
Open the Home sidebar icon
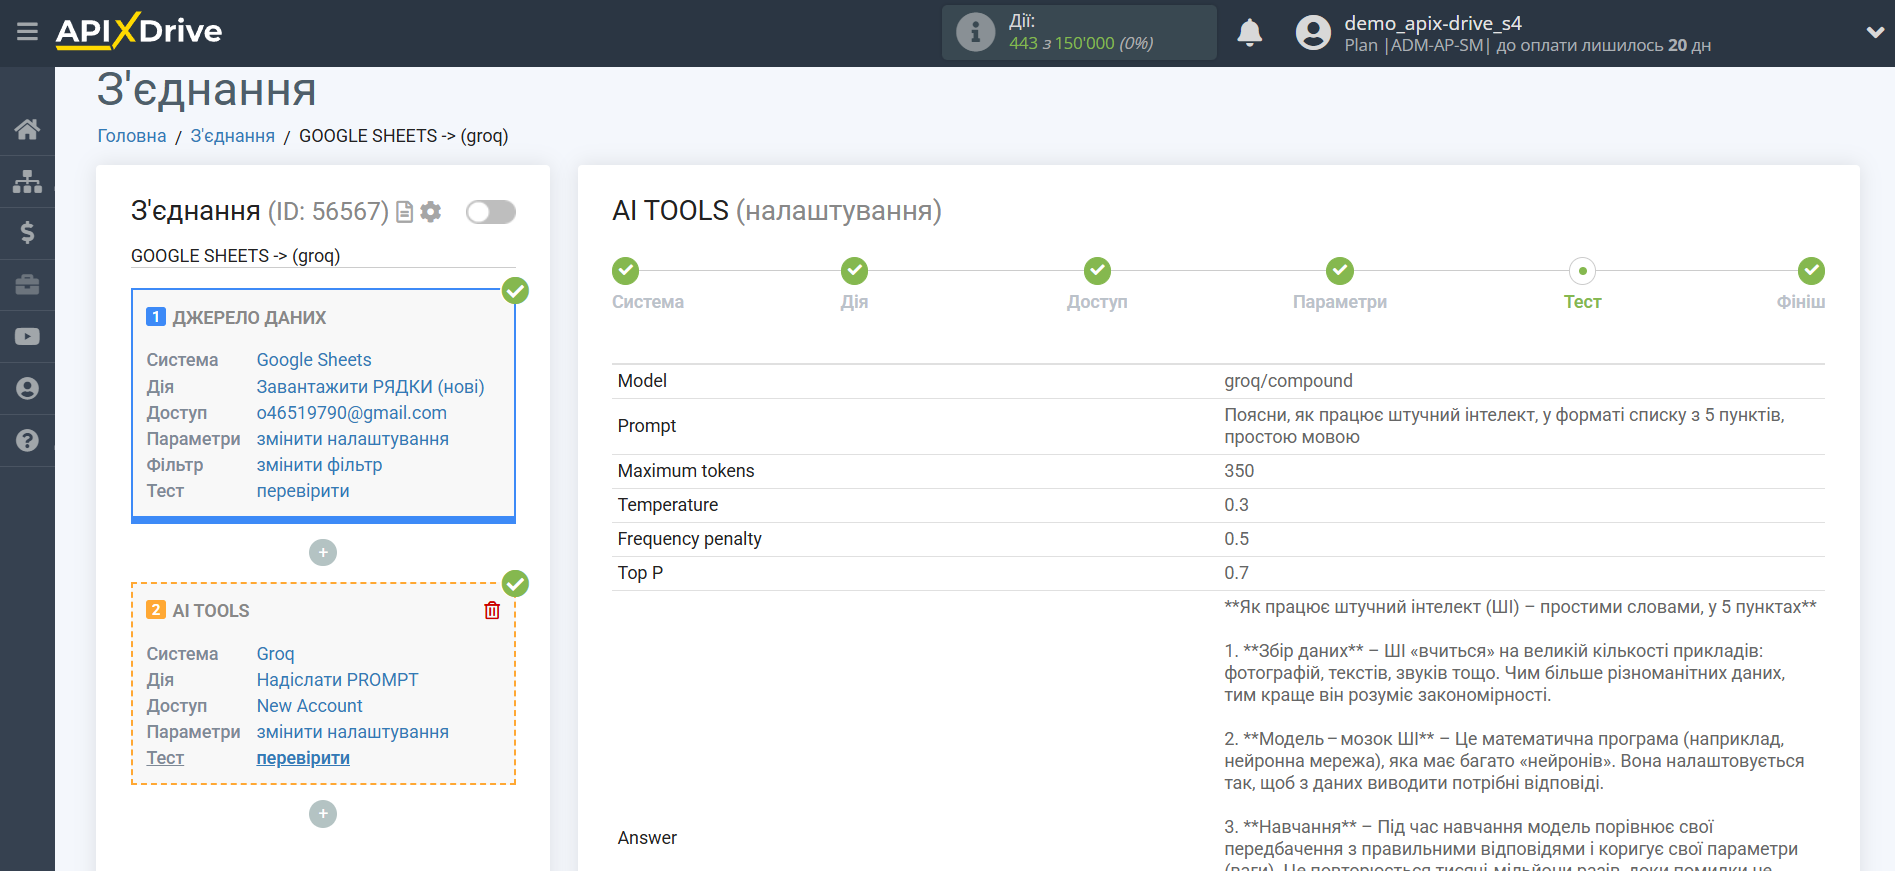27,129
